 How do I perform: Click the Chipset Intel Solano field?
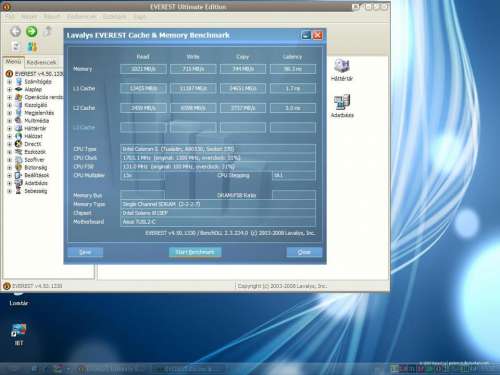(218, 213)
